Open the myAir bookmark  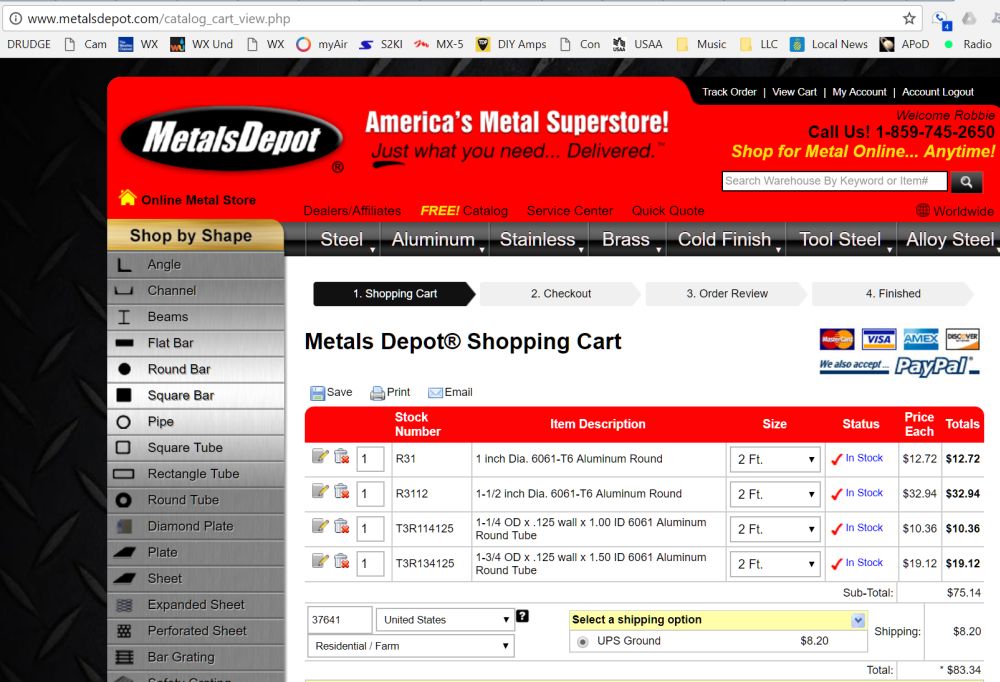(322, 44)
